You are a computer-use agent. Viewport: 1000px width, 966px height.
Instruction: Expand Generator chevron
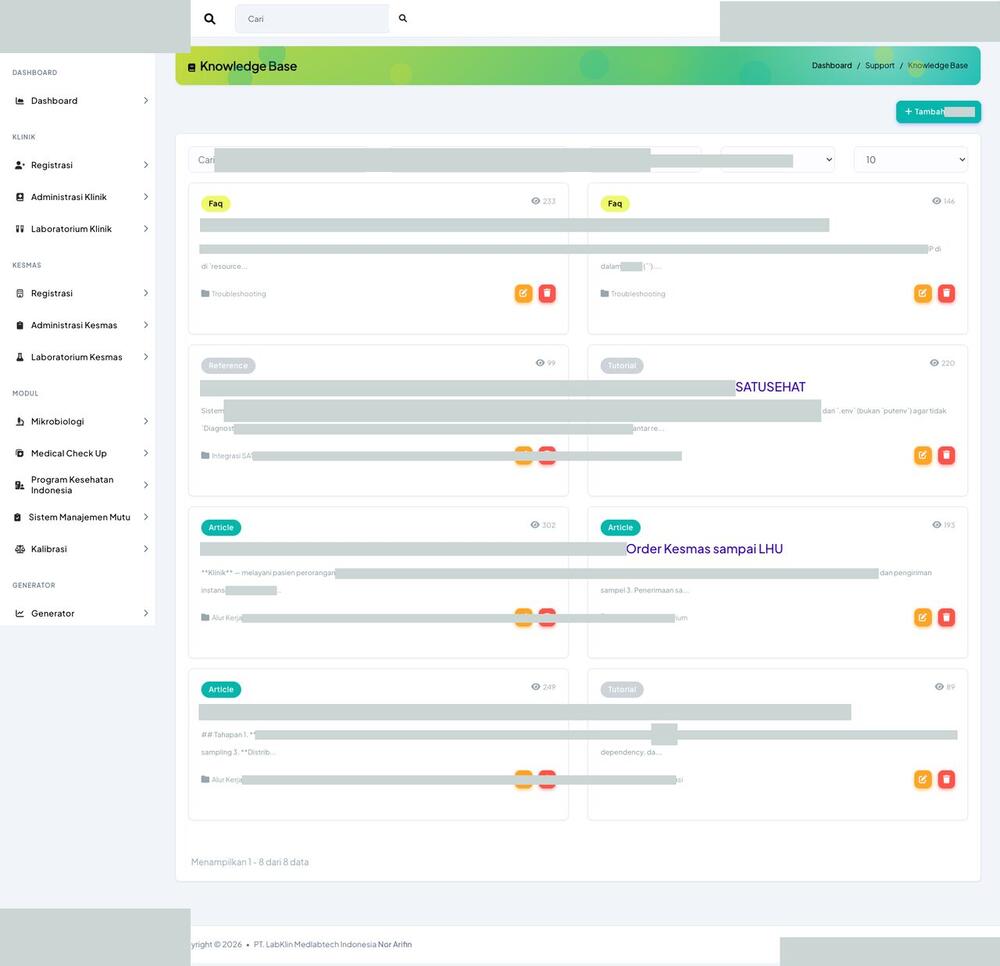(145, 613)
